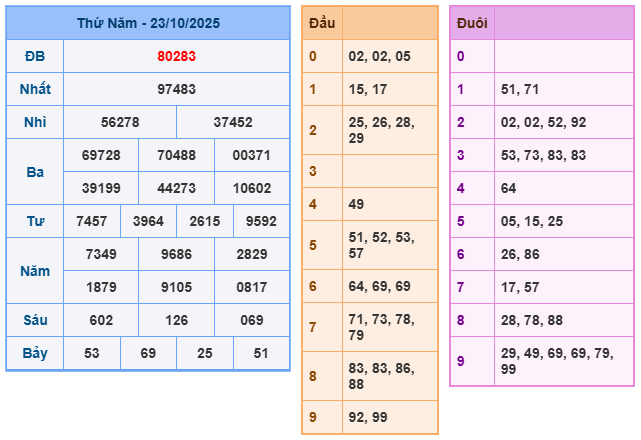Select Đầu values "51, 52, 53, 57"

[x=381, y=245]
